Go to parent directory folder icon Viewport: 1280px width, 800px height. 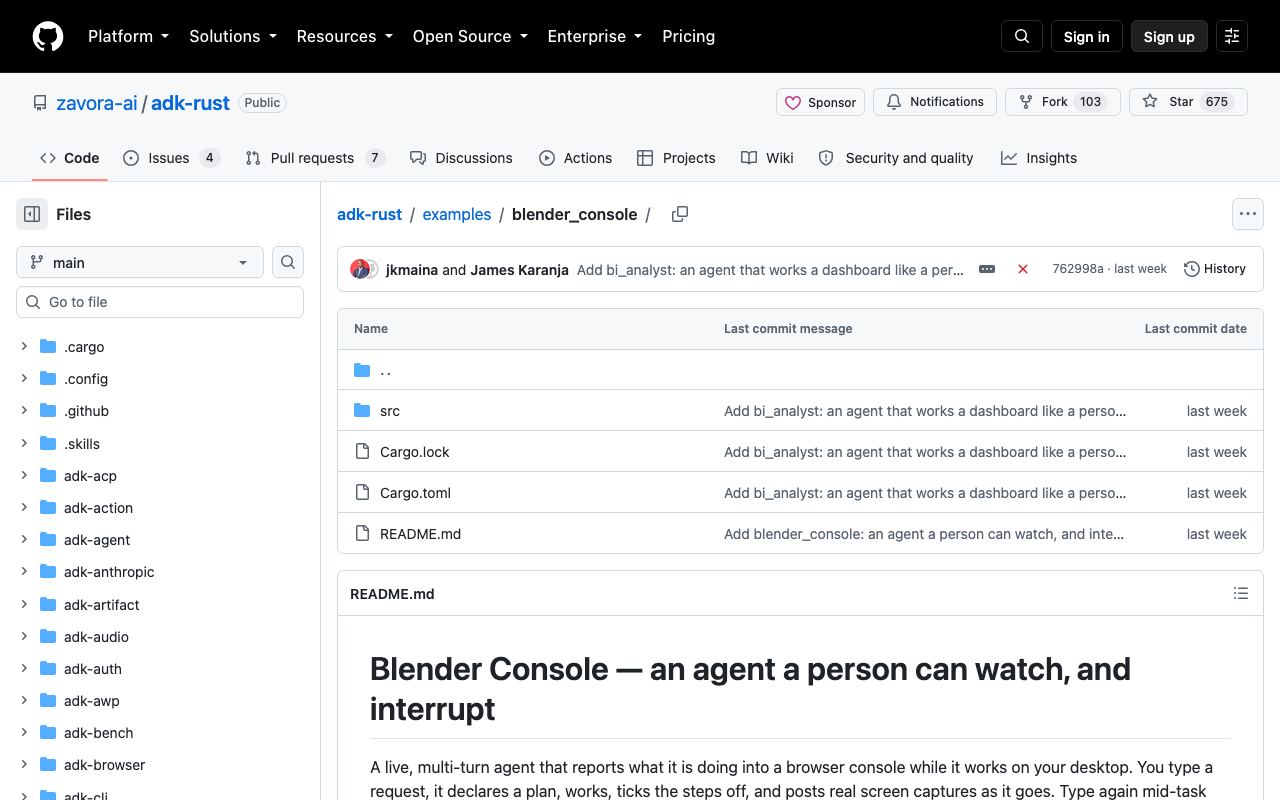coord(362,370)
